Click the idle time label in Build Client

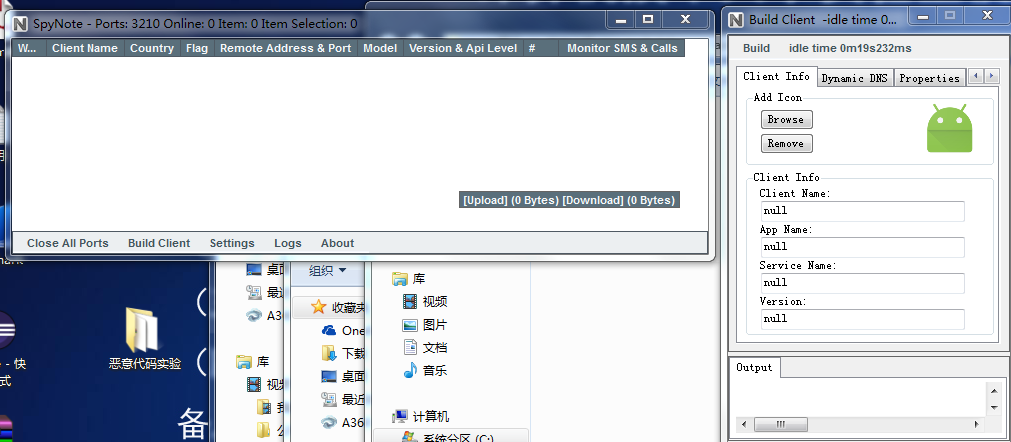pyautogui.click(x=850, y=48)
